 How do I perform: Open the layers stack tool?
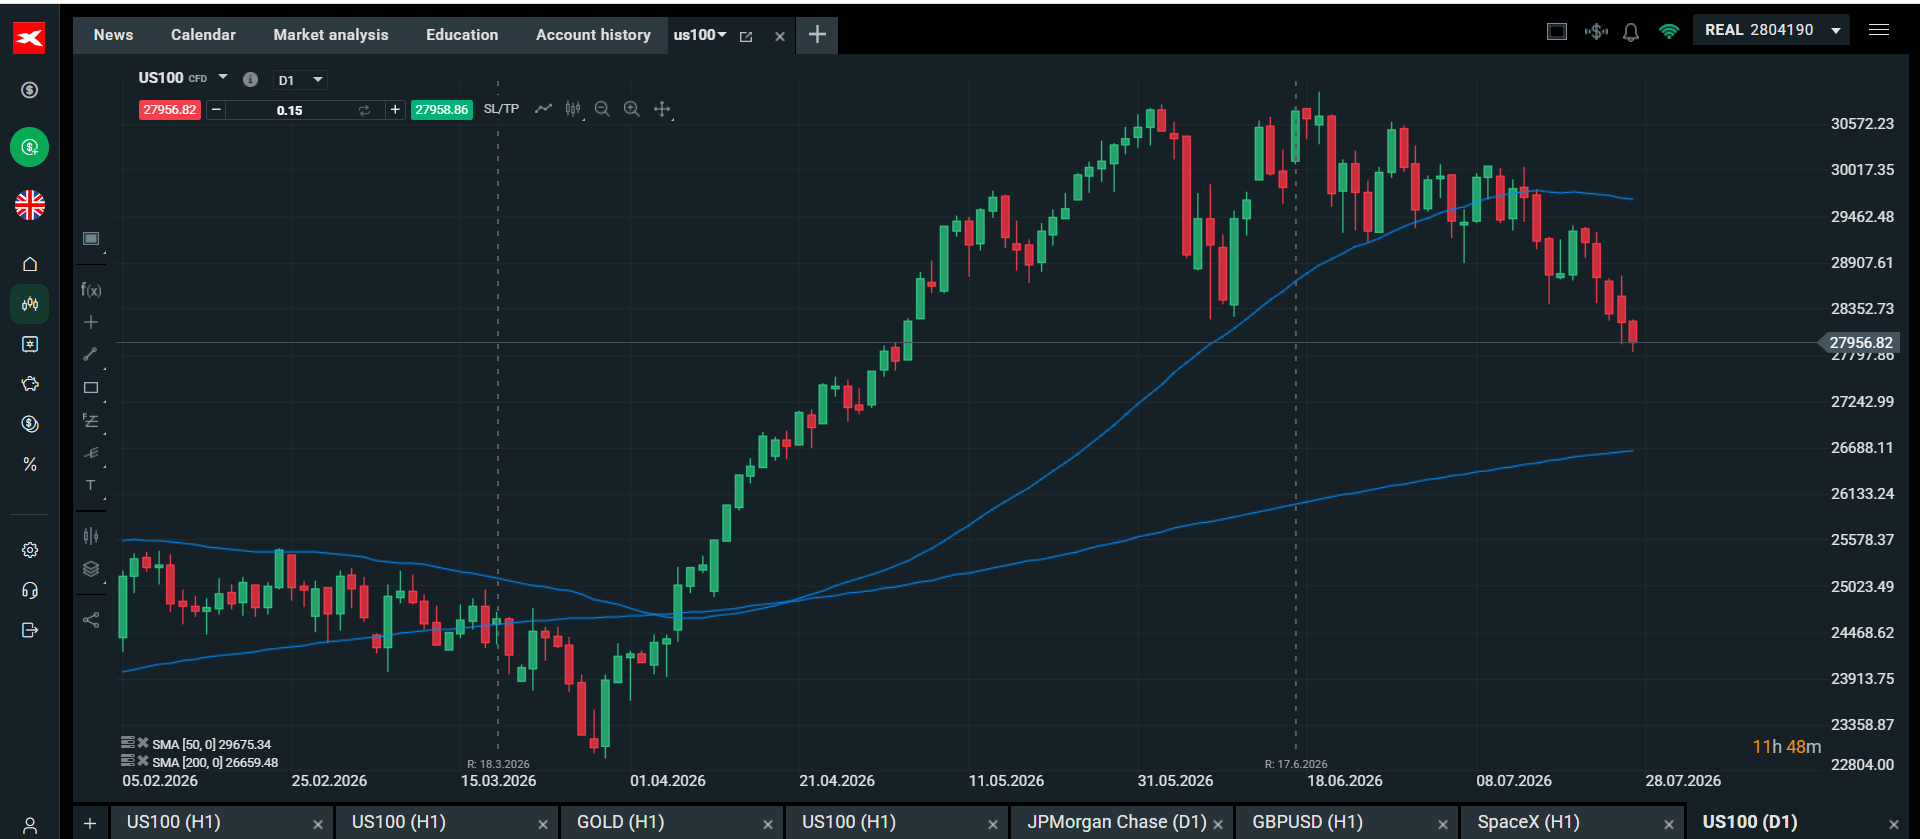click(x=91, y=569)
